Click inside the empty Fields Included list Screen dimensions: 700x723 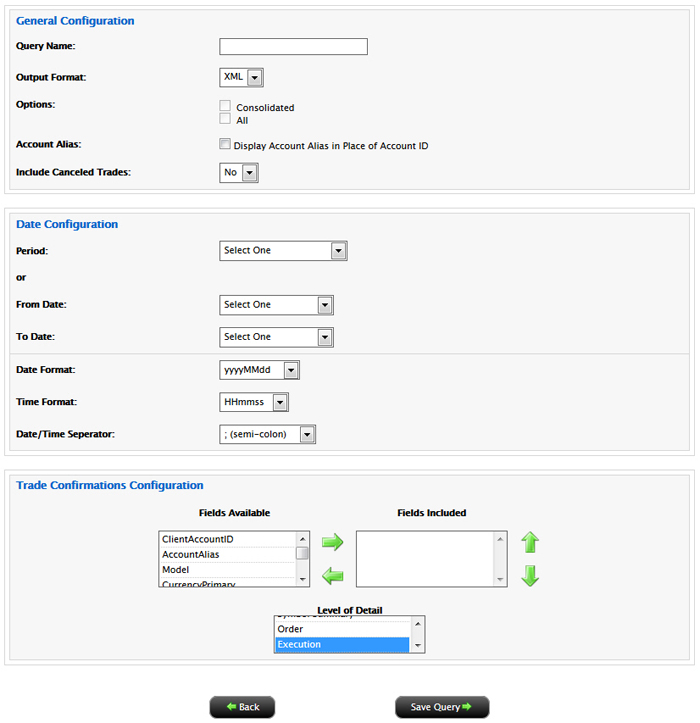point(425,559)
